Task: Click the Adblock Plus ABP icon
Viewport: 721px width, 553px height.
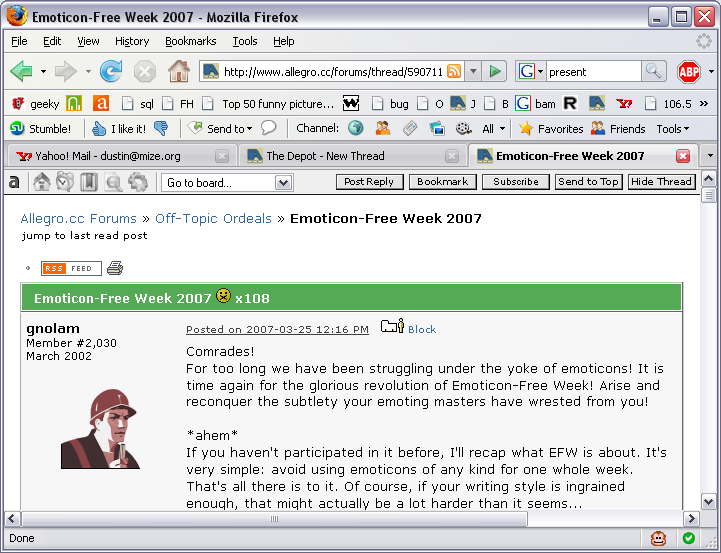Action: 688,72
